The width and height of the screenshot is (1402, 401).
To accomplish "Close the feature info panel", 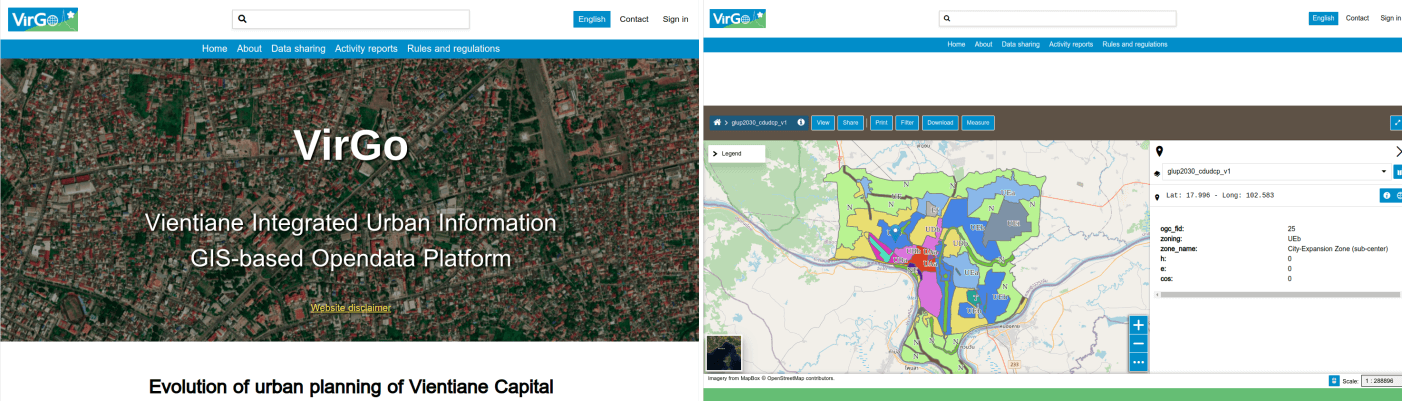I will (1398, 151).
